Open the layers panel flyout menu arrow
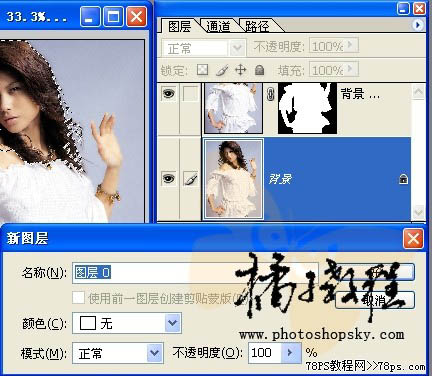The width and height of the screenshot is (432, 376). tap(417, 25)
